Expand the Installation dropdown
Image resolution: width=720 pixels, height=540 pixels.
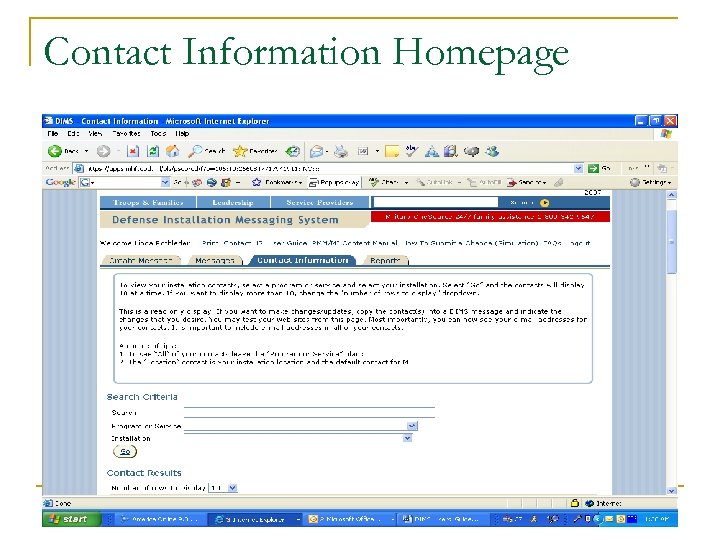click(407, 438)
